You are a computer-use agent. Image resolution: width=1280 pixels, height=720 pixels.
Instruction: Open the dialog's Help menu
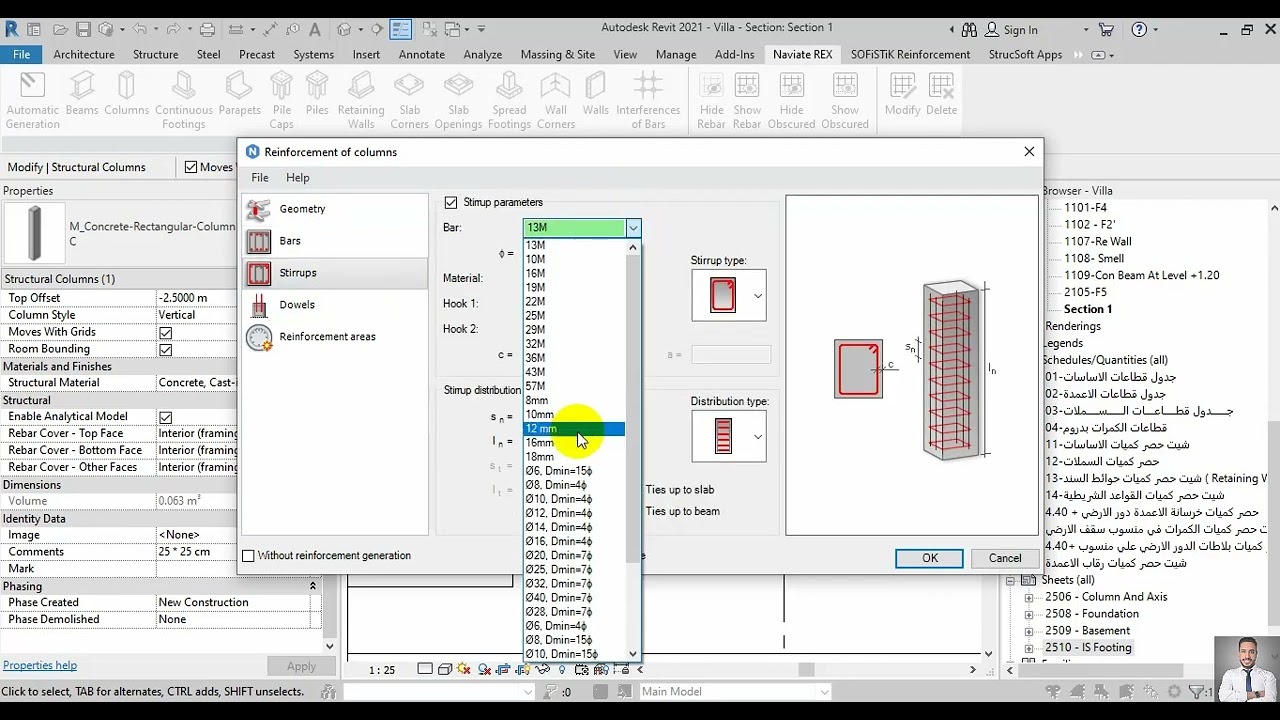click(298, 178)
